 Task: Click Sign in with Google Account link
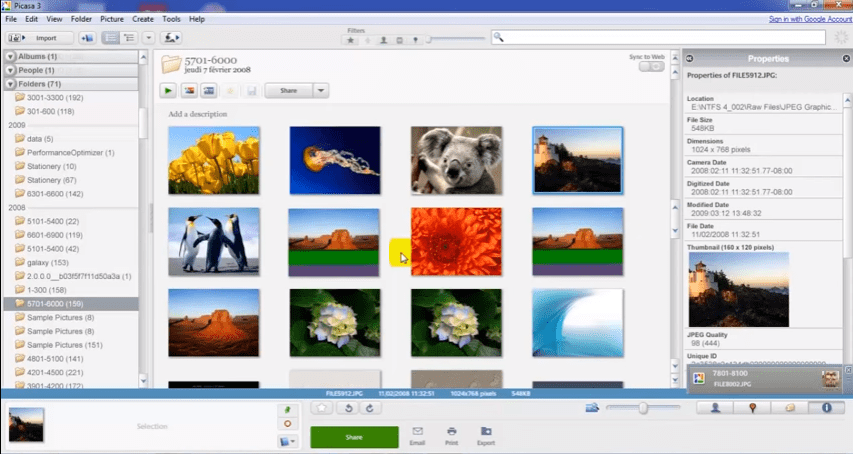811,19
